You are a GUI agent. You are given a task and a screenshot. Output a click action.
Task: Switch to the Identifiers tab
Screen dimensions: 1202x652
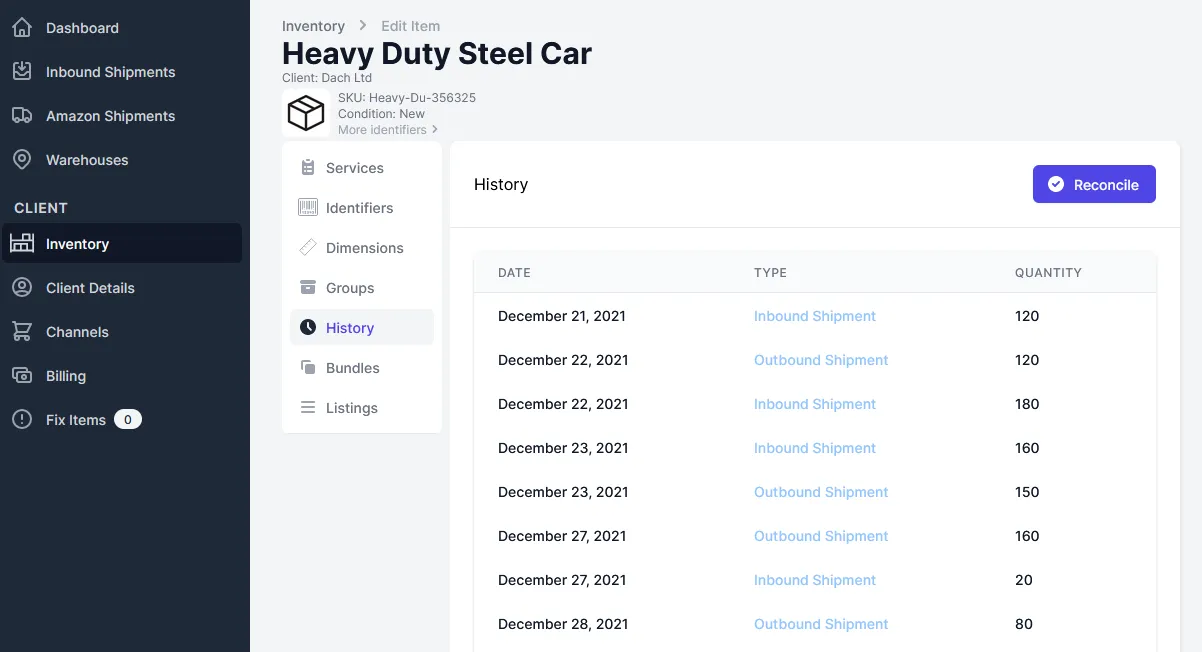pyautogui.click(x=362, y=208)
